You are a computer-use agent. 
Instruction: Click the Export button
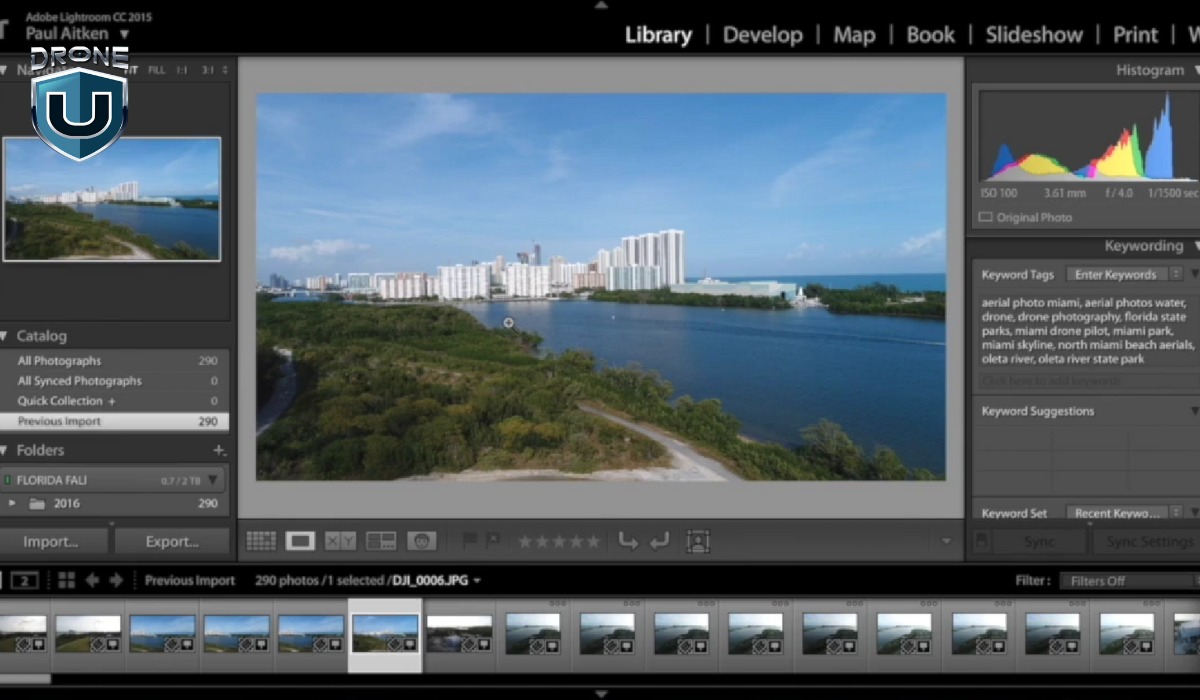172,541
